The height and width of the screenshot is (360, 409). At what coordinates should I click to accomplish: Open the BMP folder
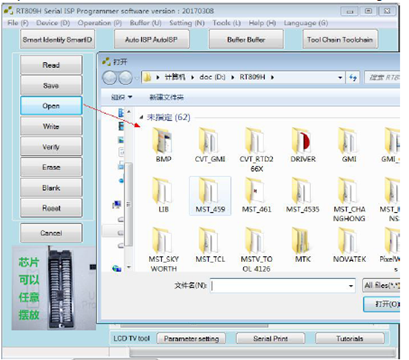(x=163, y=145)
